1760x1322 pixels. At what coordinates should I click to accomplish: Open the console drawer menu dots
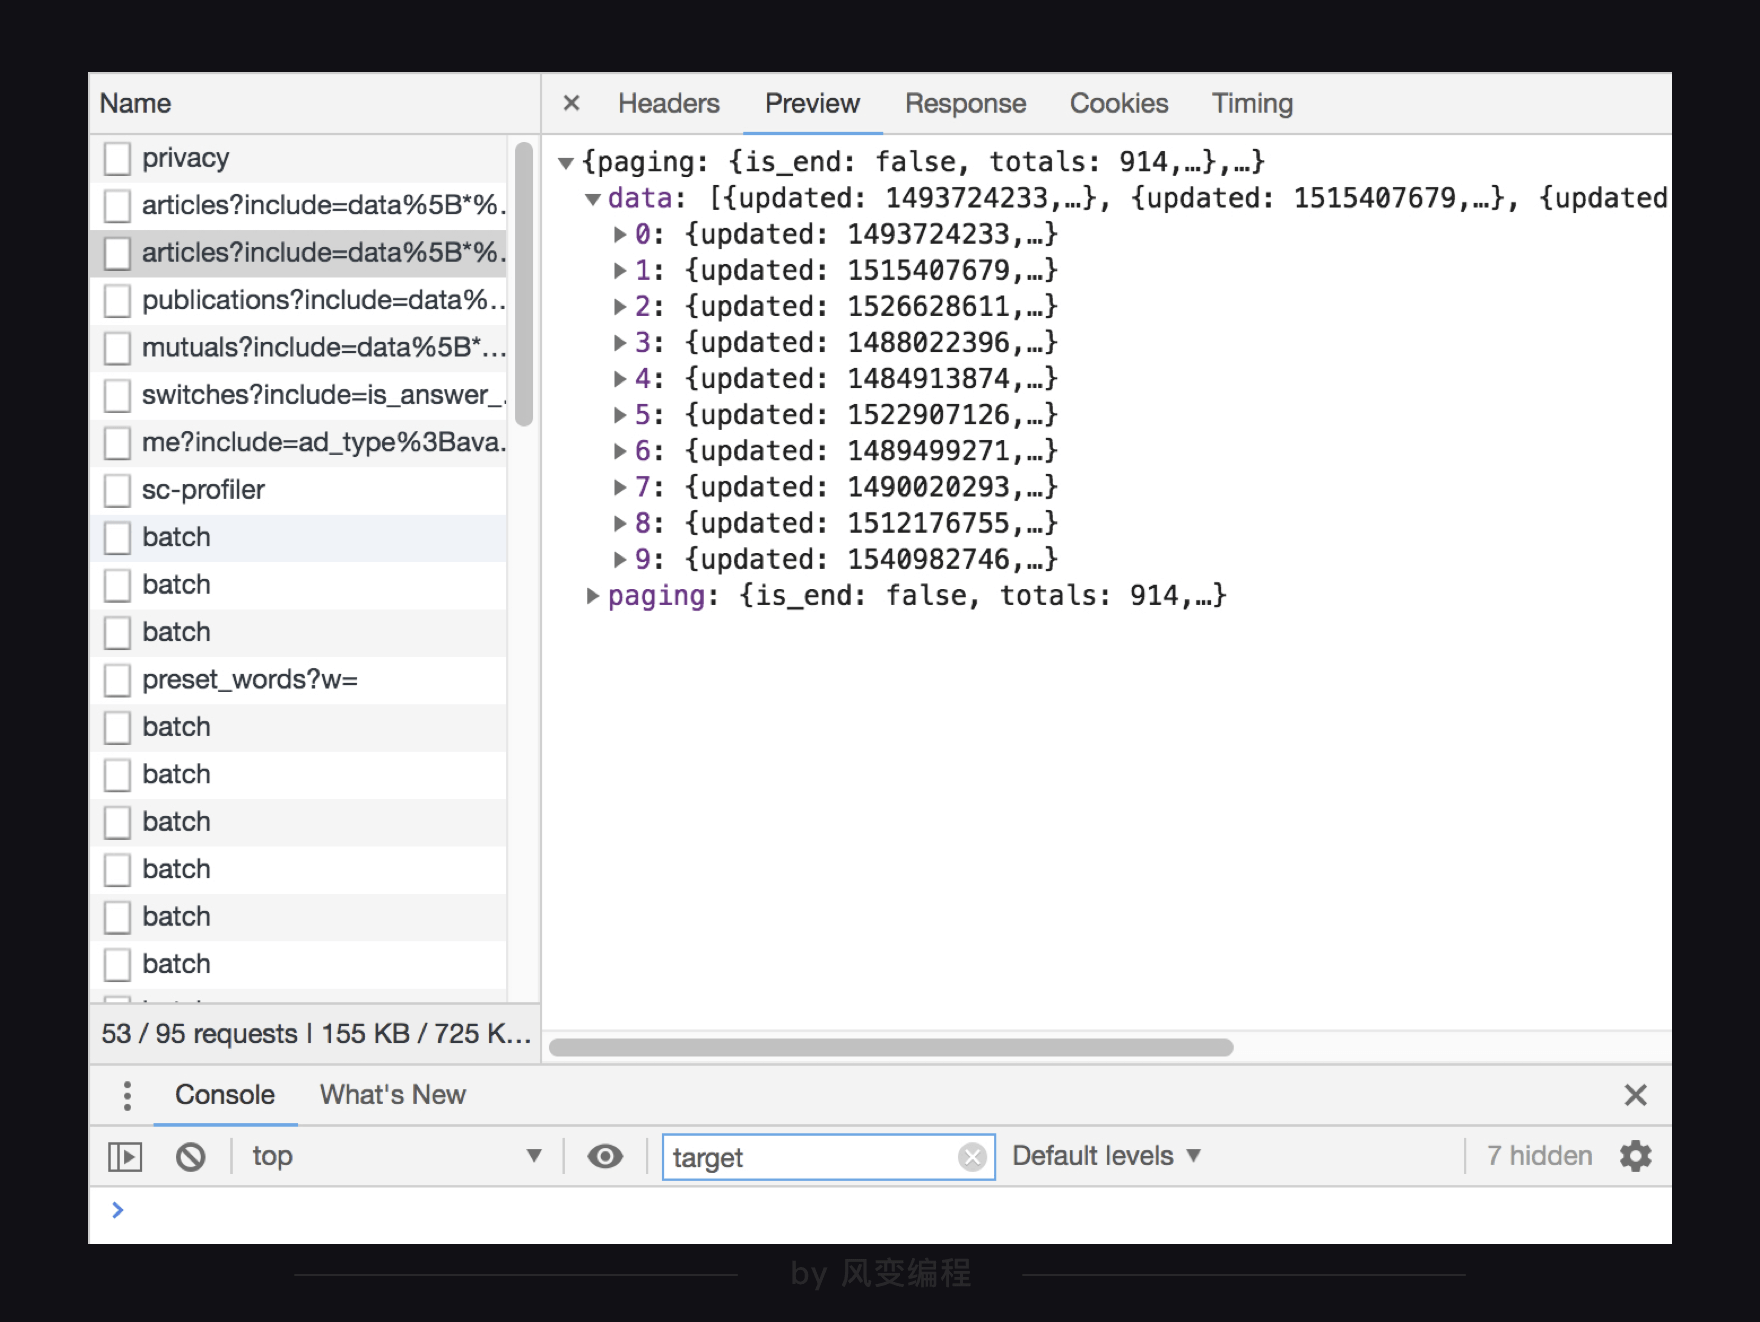127,1095
